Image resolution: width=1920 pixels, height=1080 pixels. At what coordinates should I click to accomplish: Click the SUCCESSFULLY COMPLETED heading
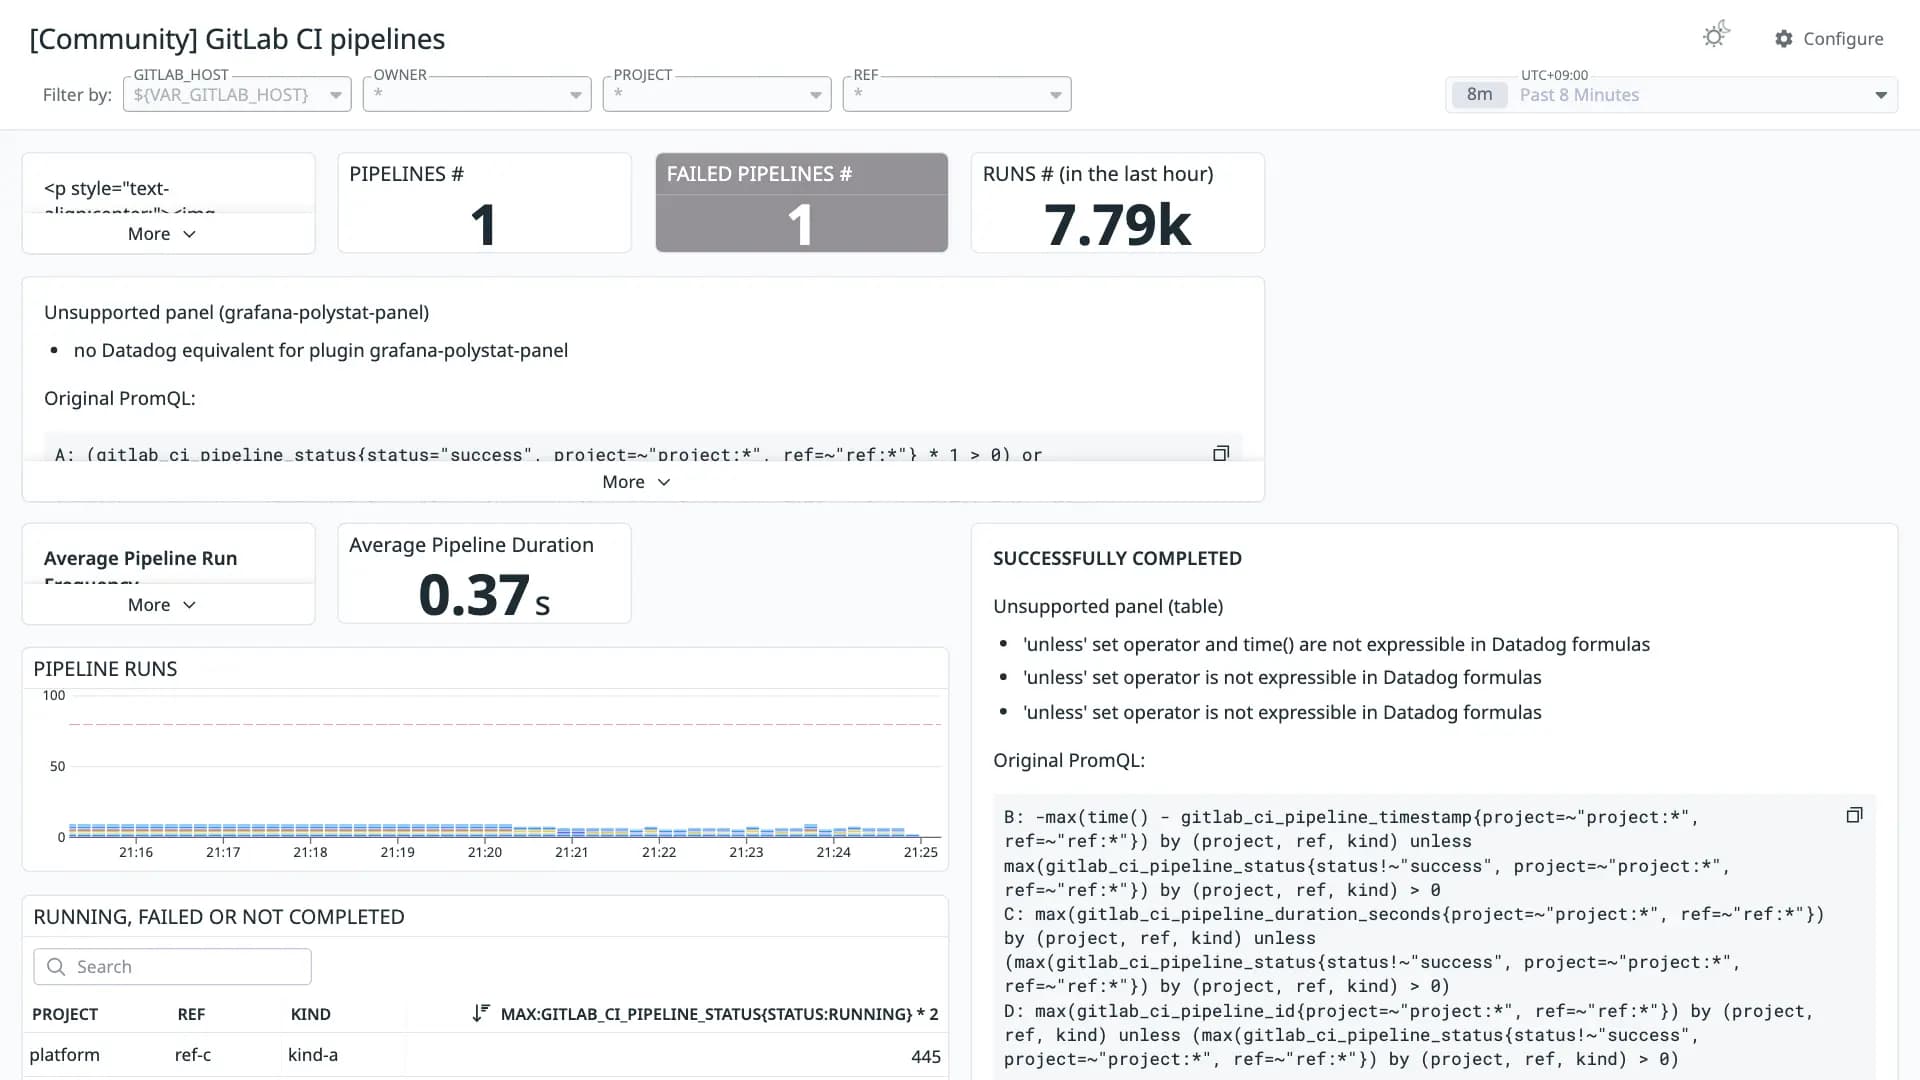click(x=1117, y=559)
